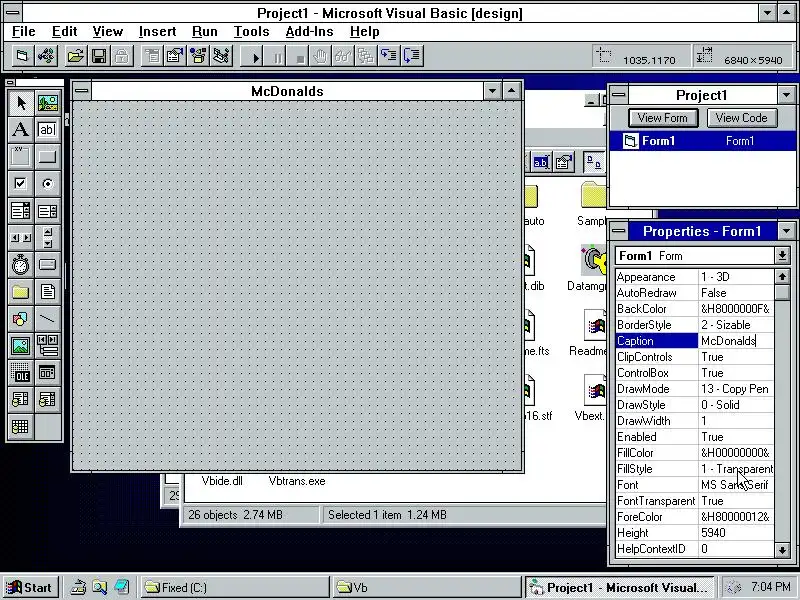Click the View Code button
The image size is (800, 600).
(x=741, y=118)
